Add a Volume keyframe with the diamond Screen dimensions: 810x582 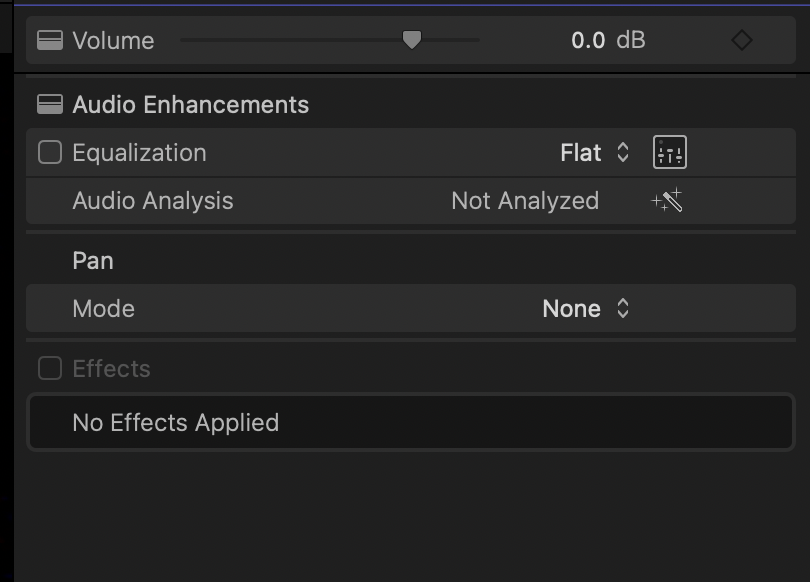[x=741, y=41]
